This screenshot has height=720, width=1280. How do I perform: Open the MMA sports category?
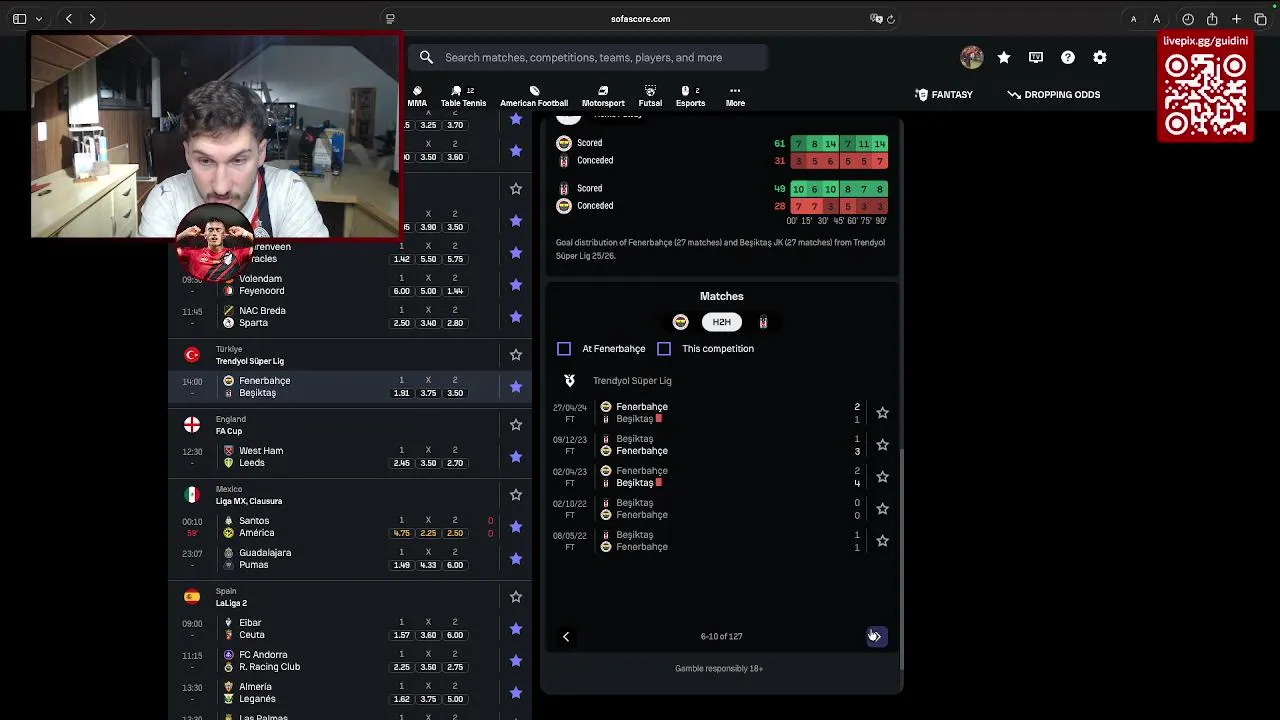pyautogui.click(x=417, y=96)
